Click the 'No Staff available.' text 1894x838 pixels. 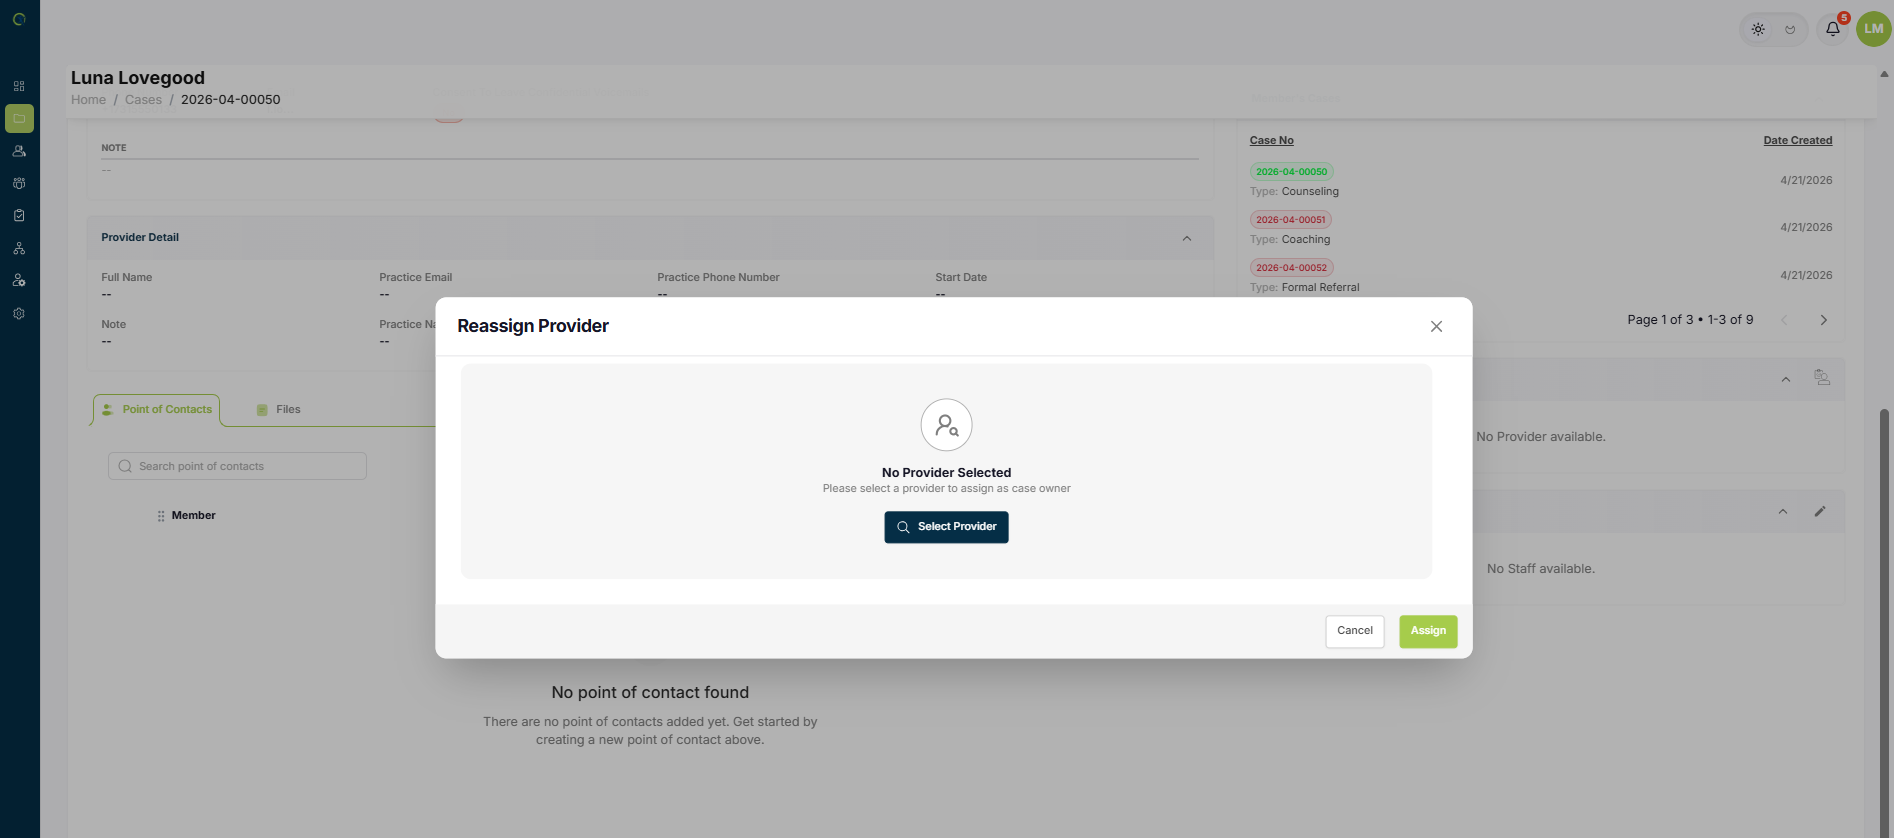point(1541,569)
